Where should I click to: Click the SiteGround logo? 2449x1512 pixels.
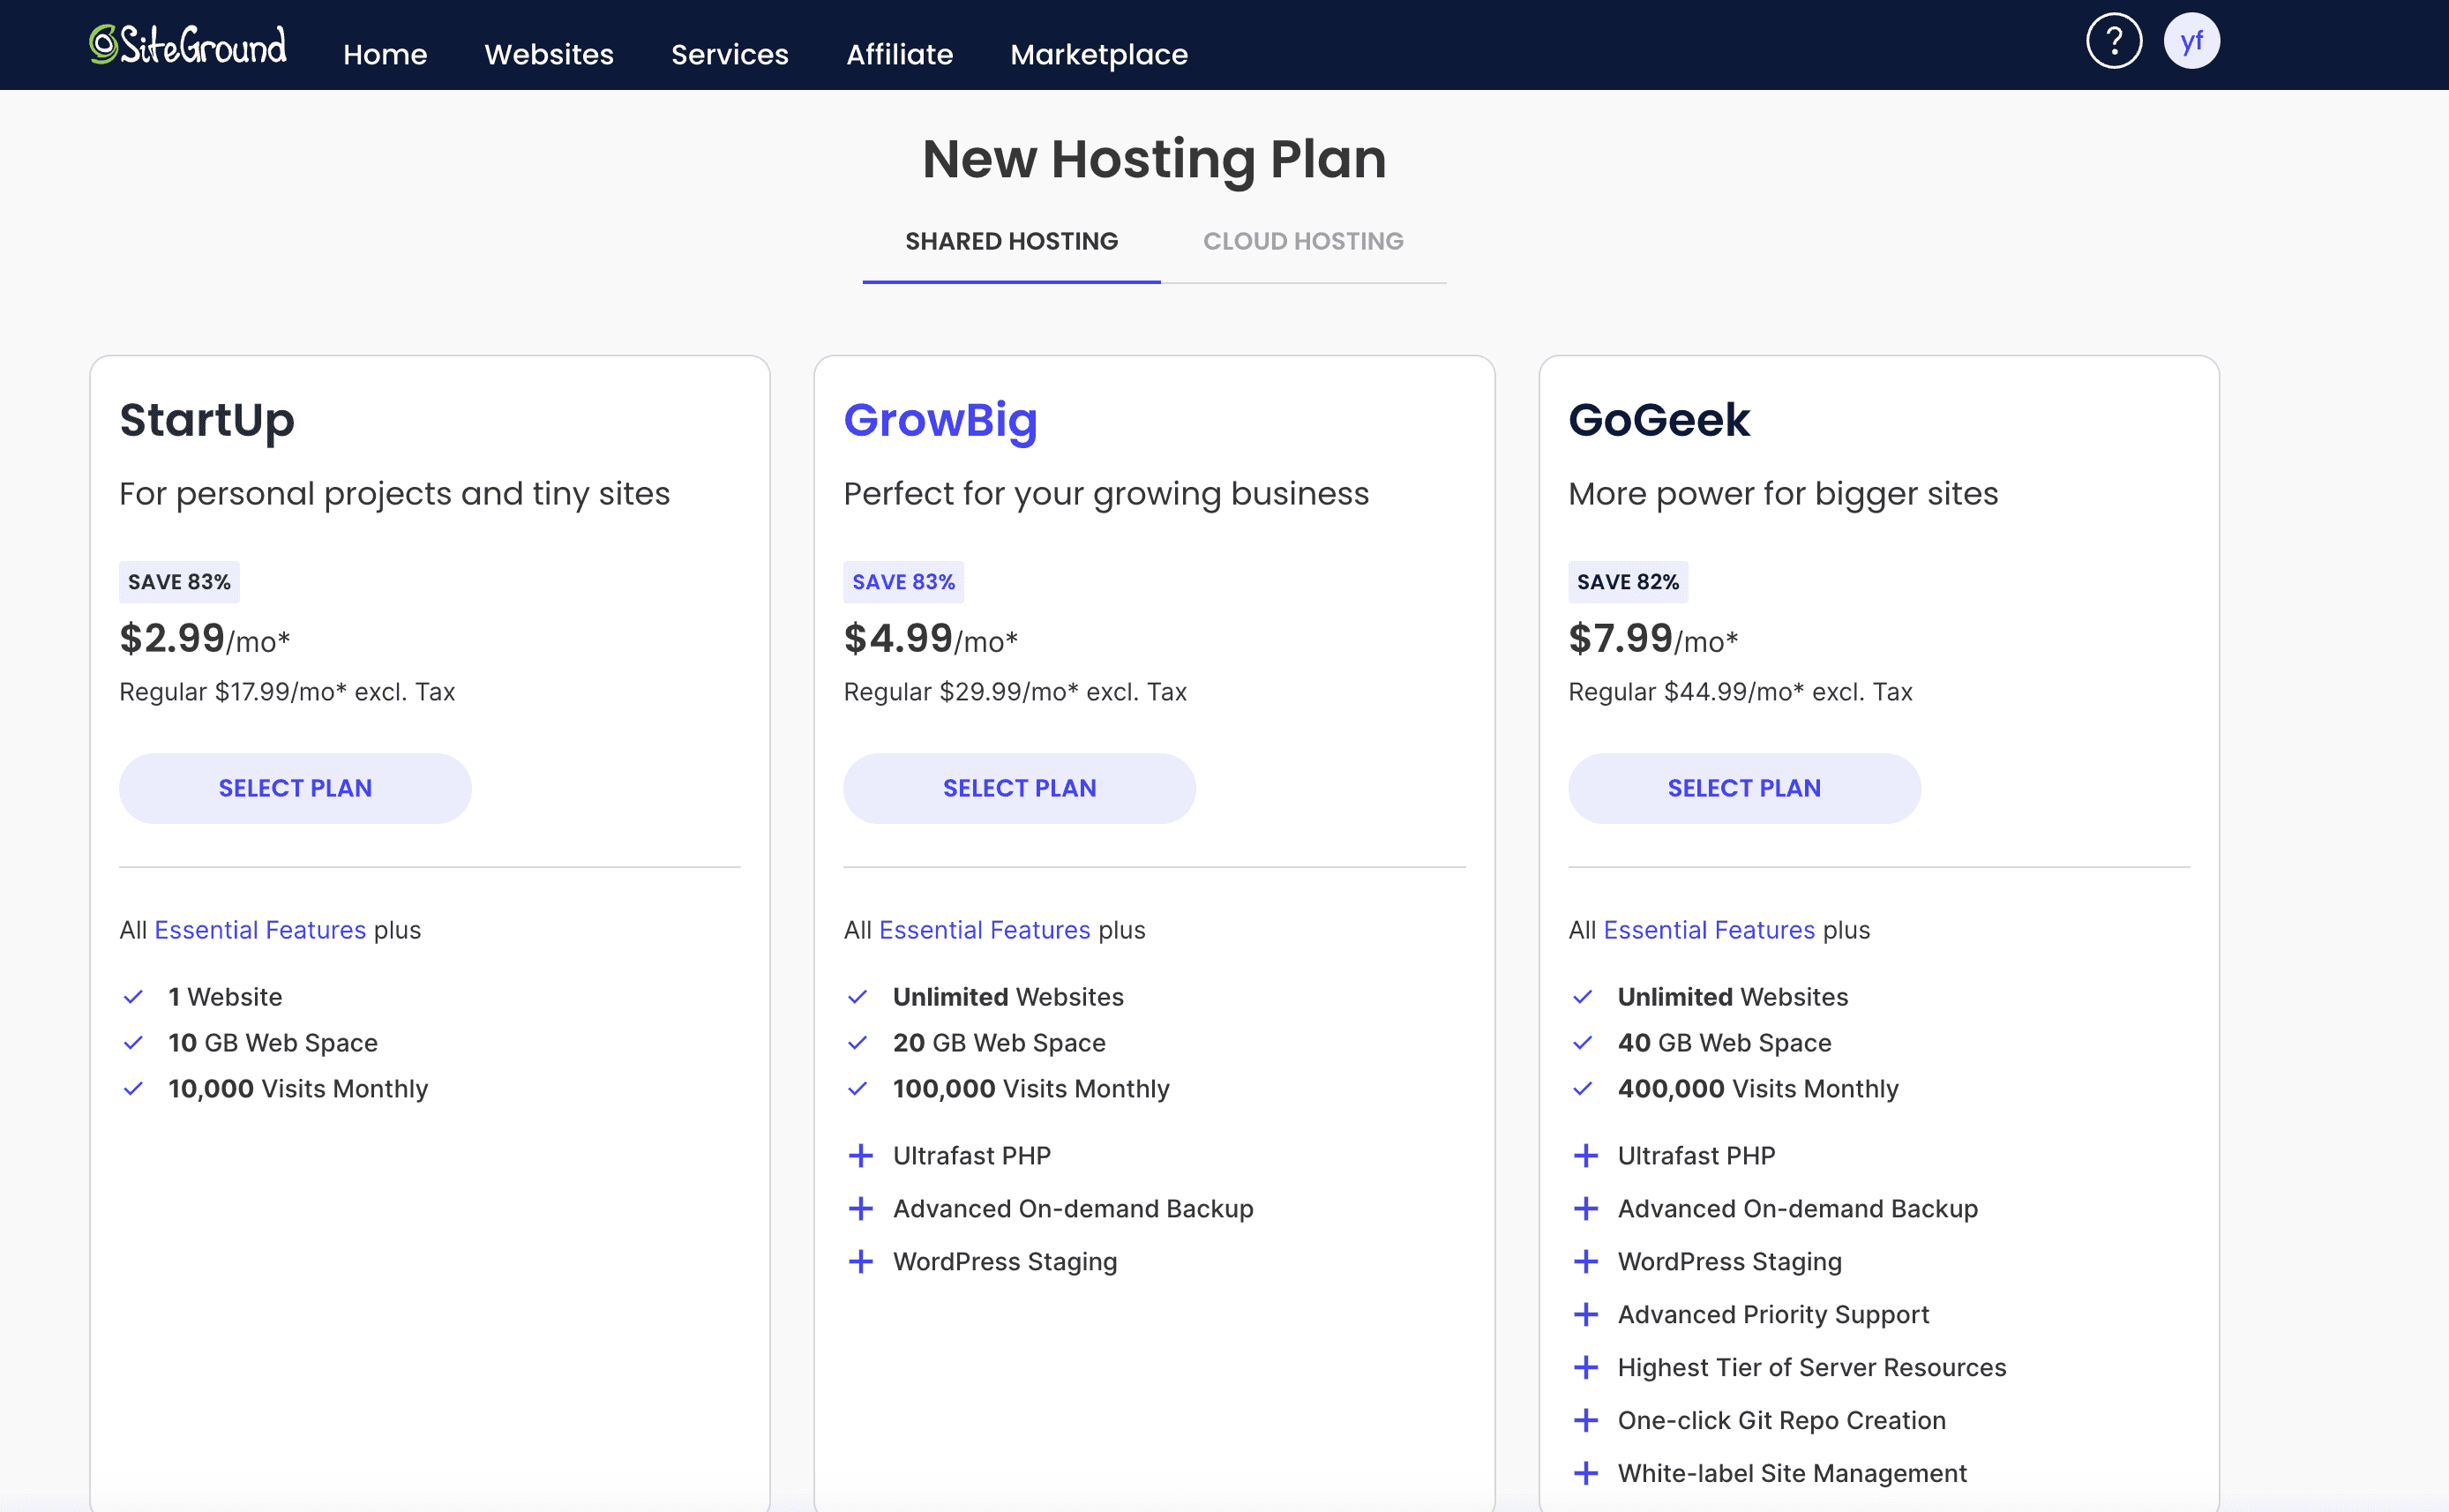(x=188, y=45)
